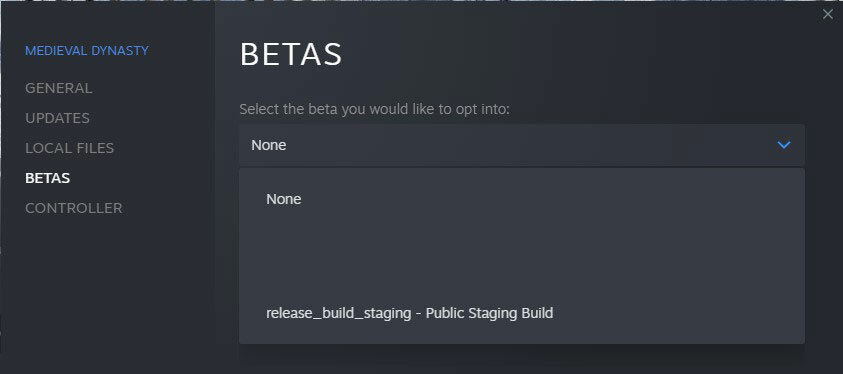This screenshot has width=843, height=374.
Task: Go to the LOCAL FILES tab
Action: tap(69, 148)
